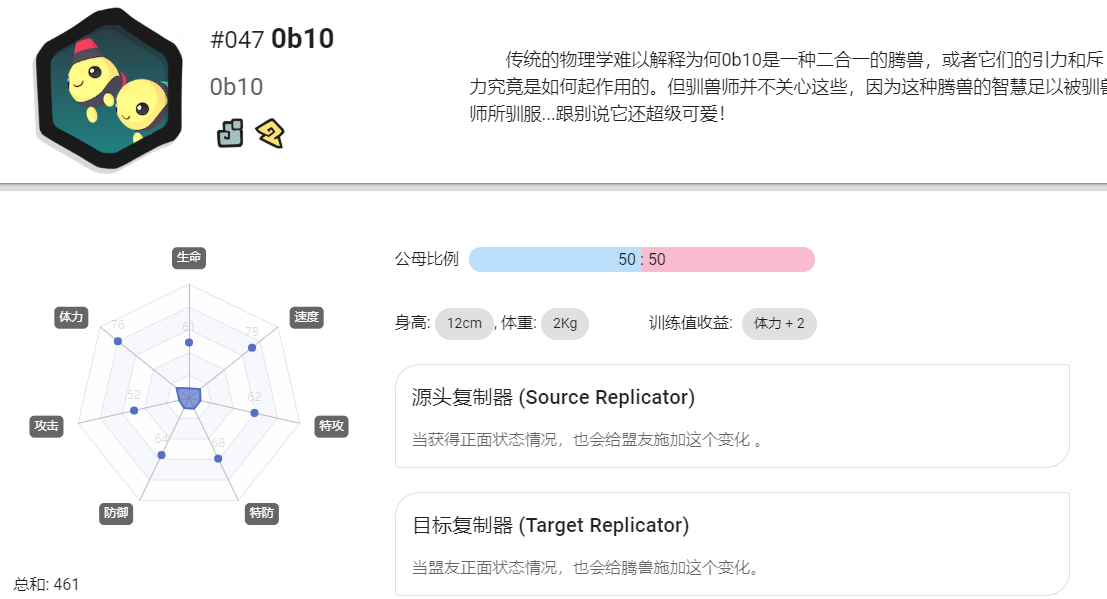1107x599 pixels.
Task: Click the 体力 stat label on radar
Action: point(71,317)
